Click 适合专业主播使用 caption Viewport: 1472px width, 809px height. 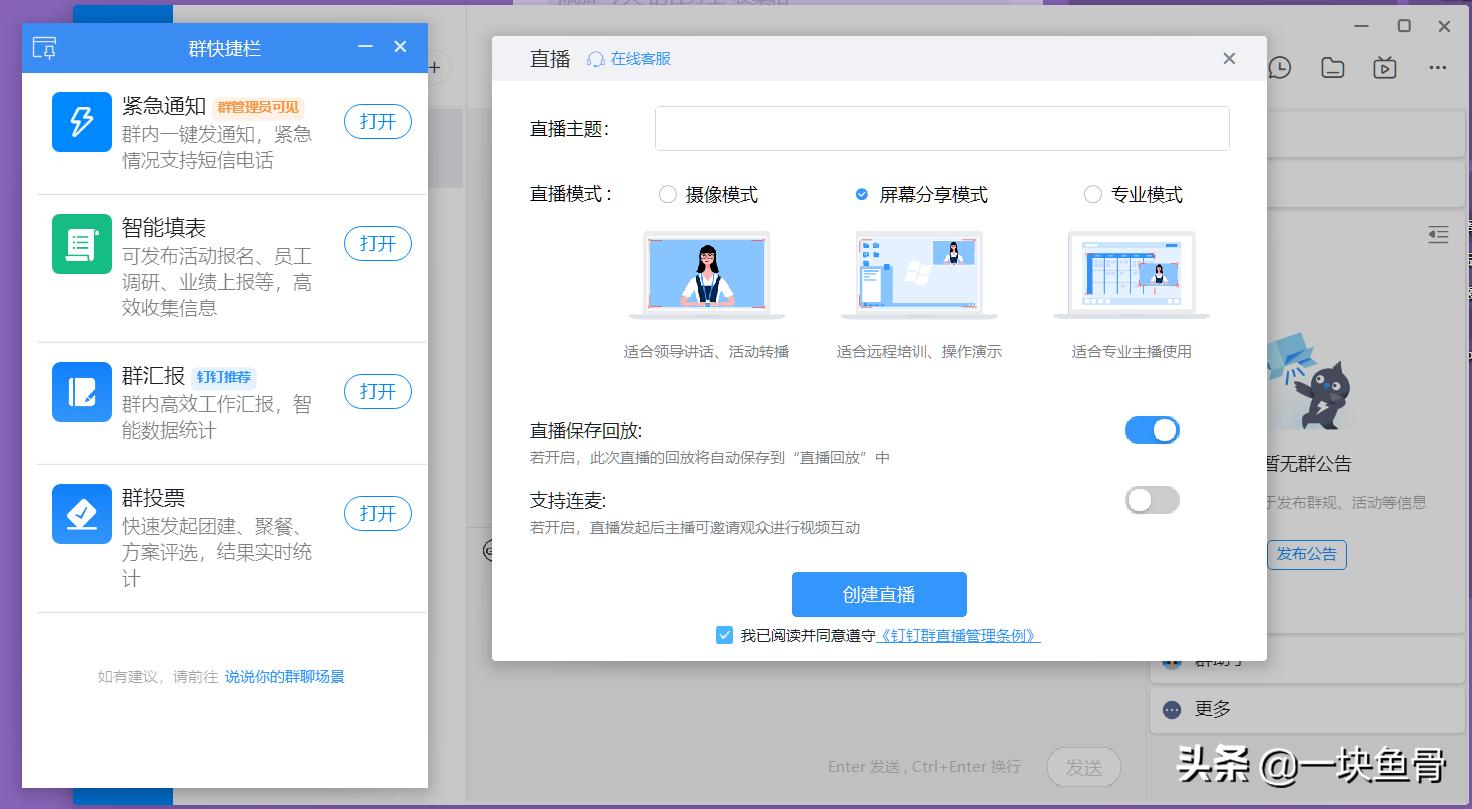(x=1132, y=351)
